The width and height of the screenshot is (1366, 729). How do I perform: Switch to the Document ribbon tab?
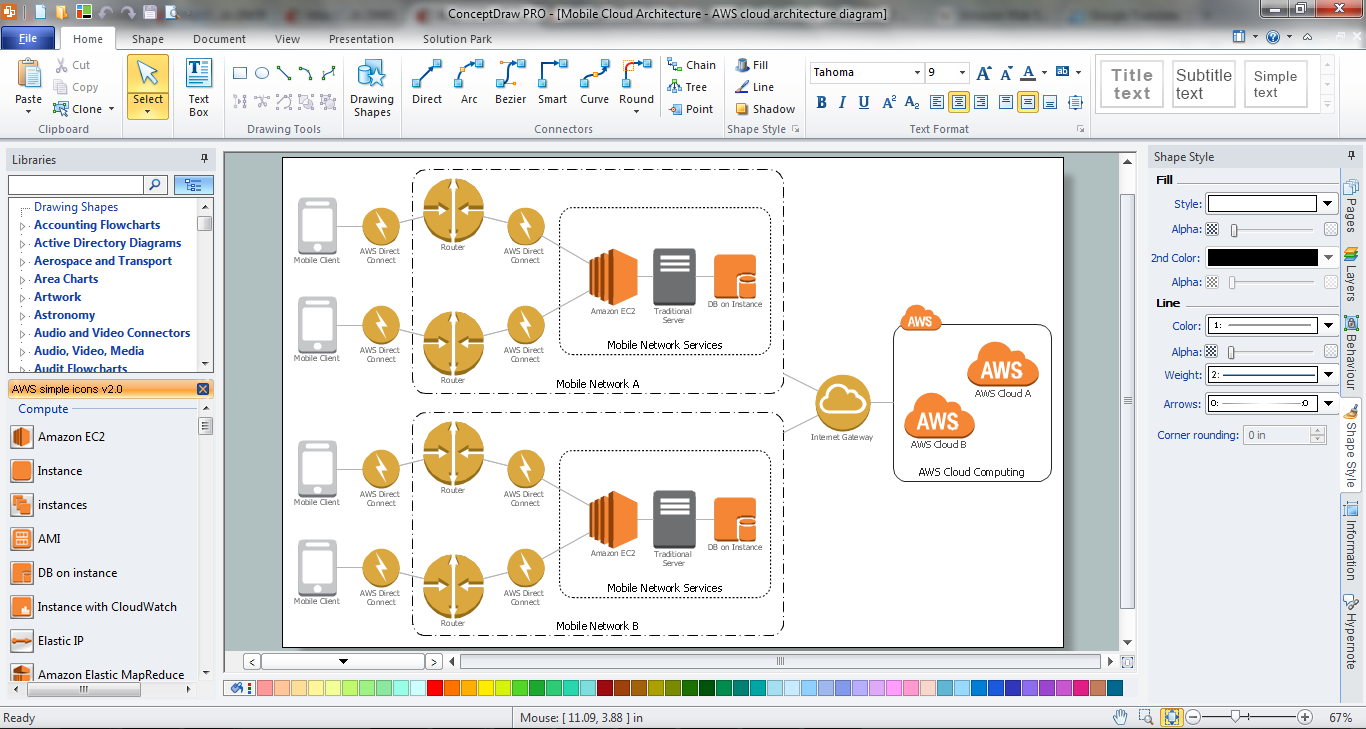pyautogui.click(x=219, y=39)
